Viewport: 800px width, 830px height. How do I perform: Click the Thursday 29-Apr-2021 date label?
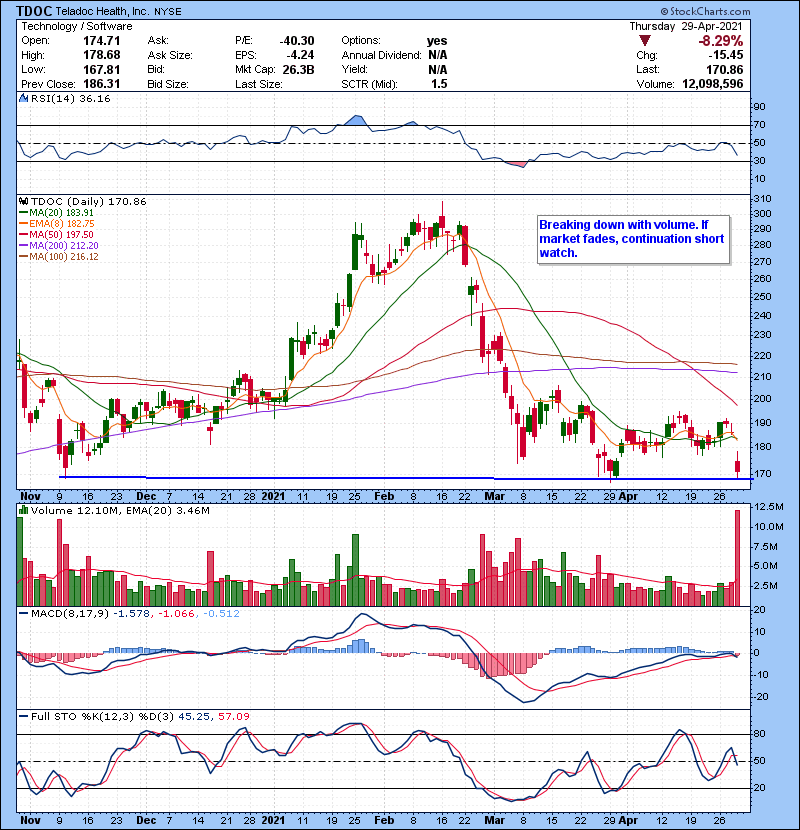[686, 26]
